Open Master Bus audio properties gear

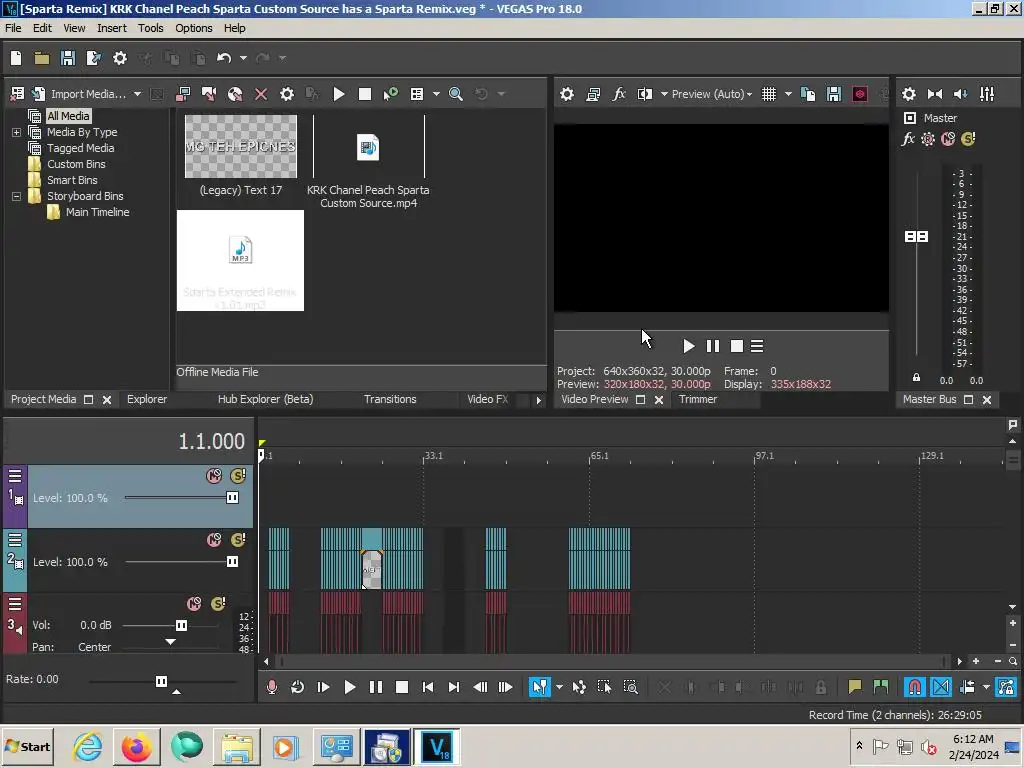coord(909,94)
